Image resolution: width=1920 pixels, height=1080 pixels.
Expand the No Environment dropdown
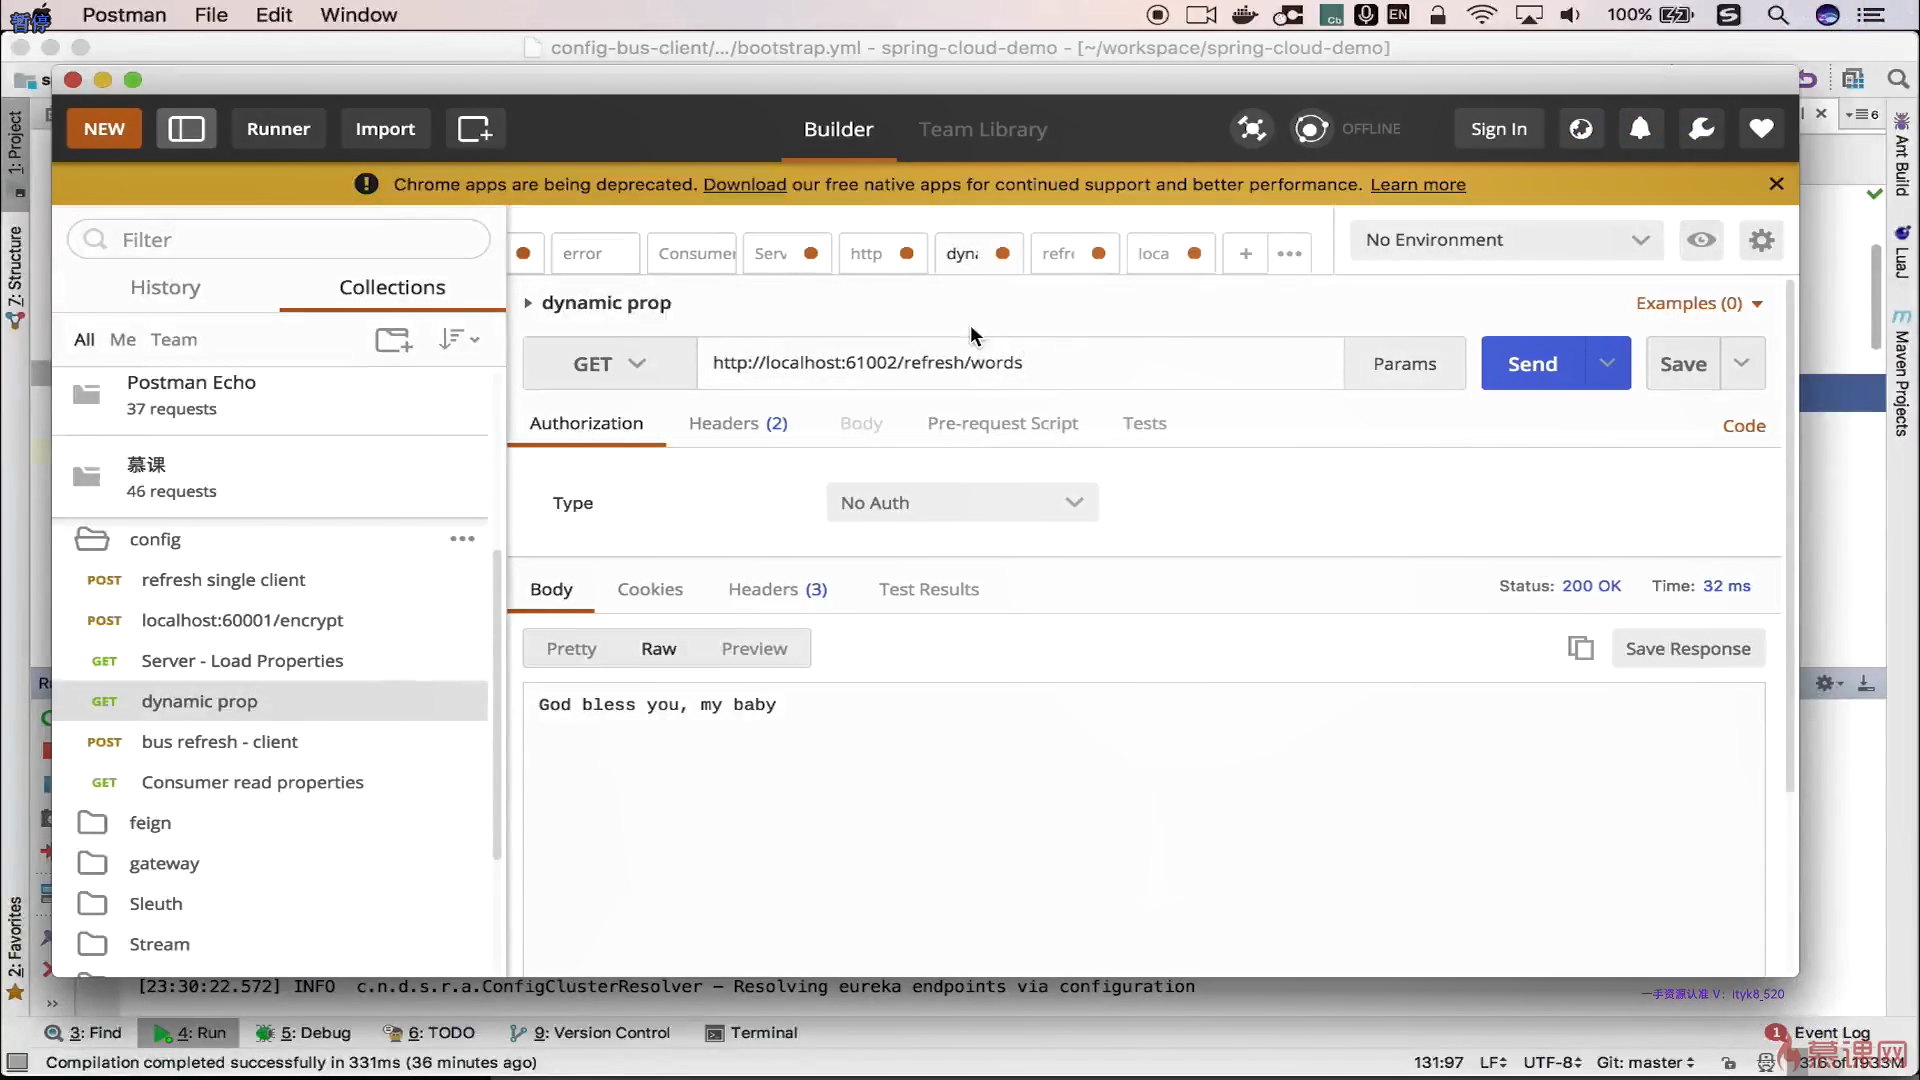click(1505, 240)
